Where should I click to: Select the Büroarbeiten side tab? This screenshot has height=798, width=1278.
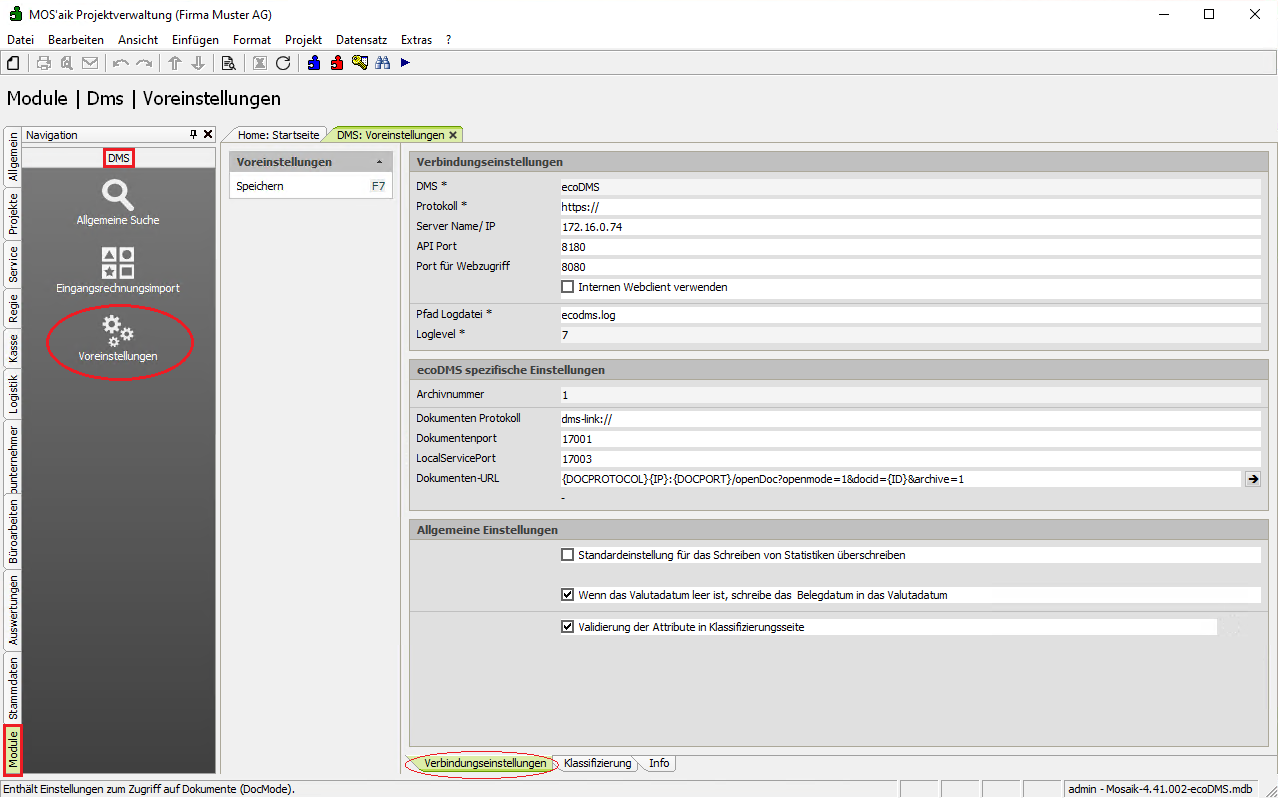[x=13, y=531]
